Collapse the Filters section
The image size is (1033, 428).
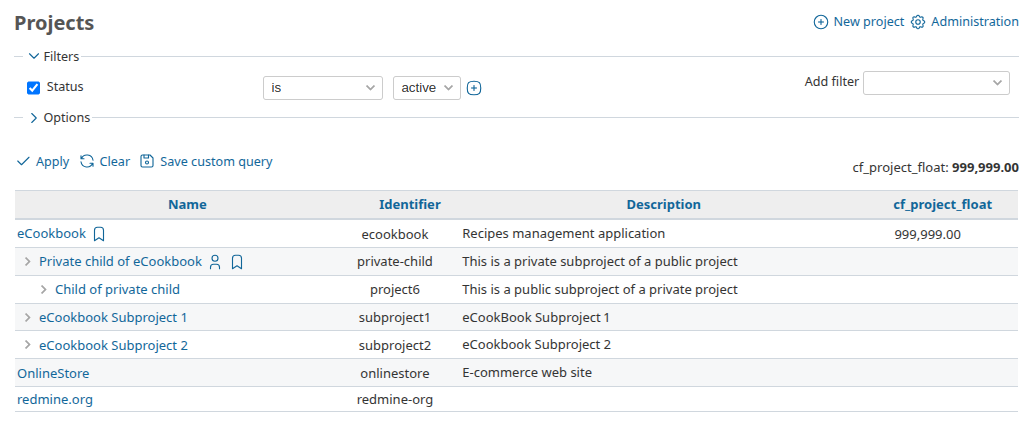pos(54,57)
